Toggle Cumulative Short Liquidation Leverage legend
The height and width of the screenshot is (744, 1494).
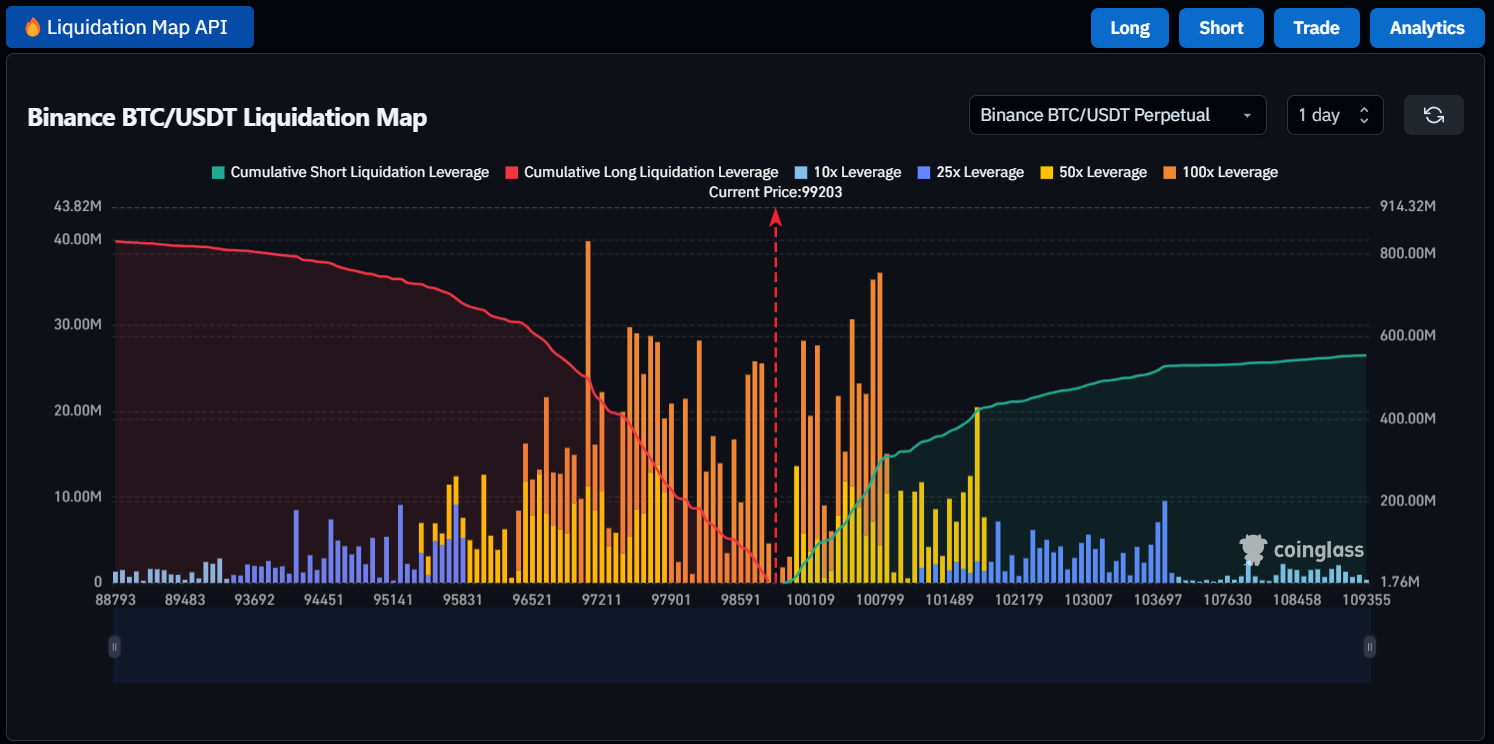349,172
